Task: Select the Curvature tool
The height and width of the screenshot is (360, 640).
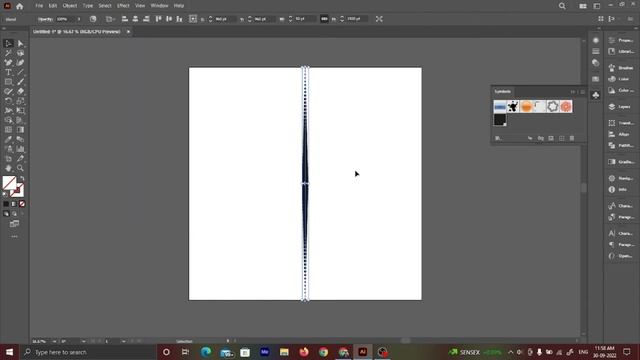Action: tap(20, 62)
